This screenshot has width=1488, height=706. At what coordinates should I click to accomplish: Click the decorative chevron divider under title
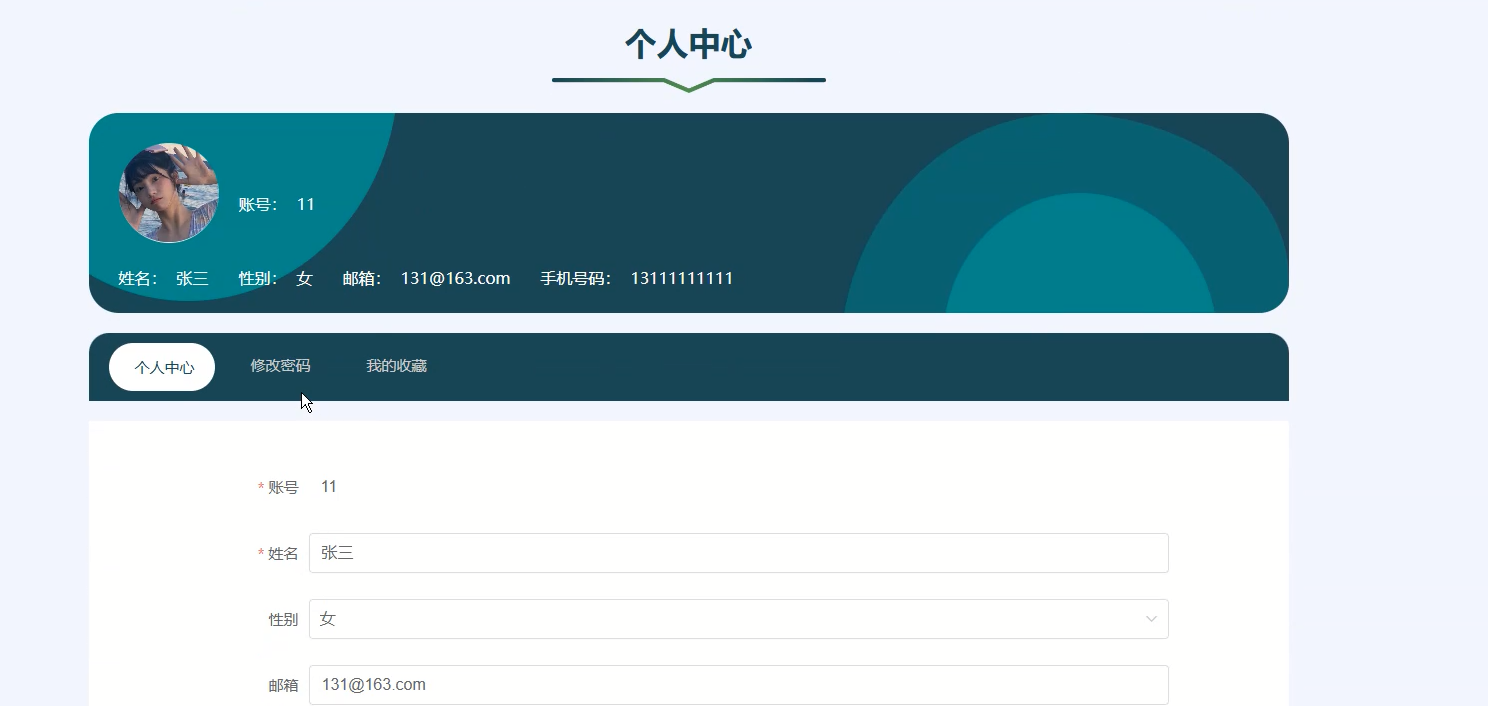(688, 83)
